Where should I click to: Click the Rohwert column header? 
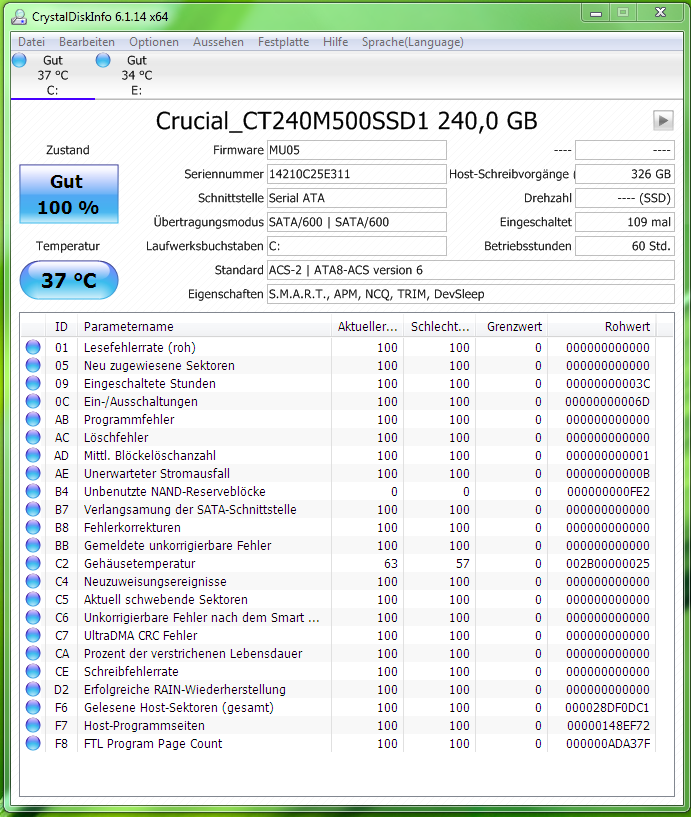602,327
